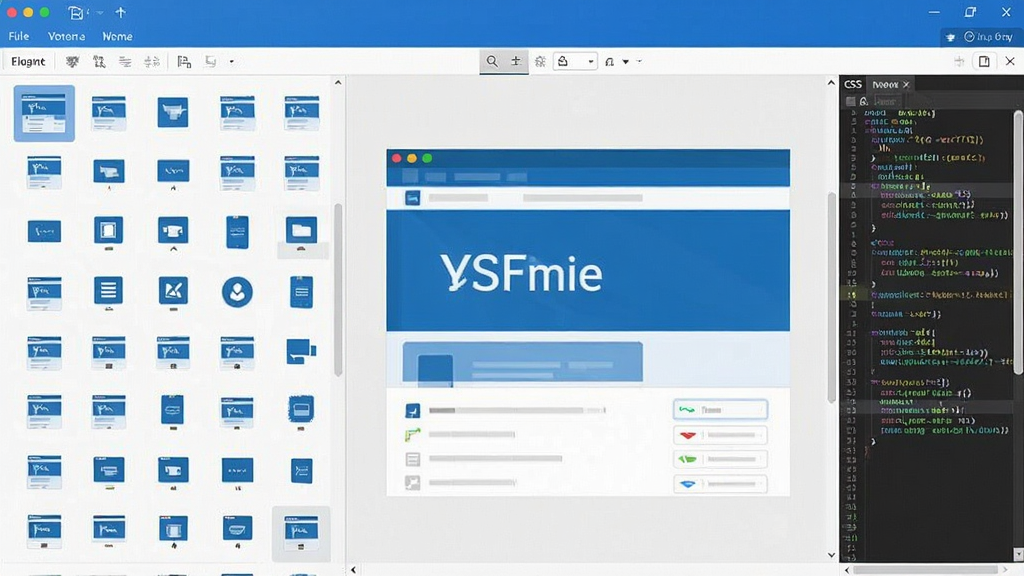
Task: Click the Elognt toolbar button
Action: [28, 61]
